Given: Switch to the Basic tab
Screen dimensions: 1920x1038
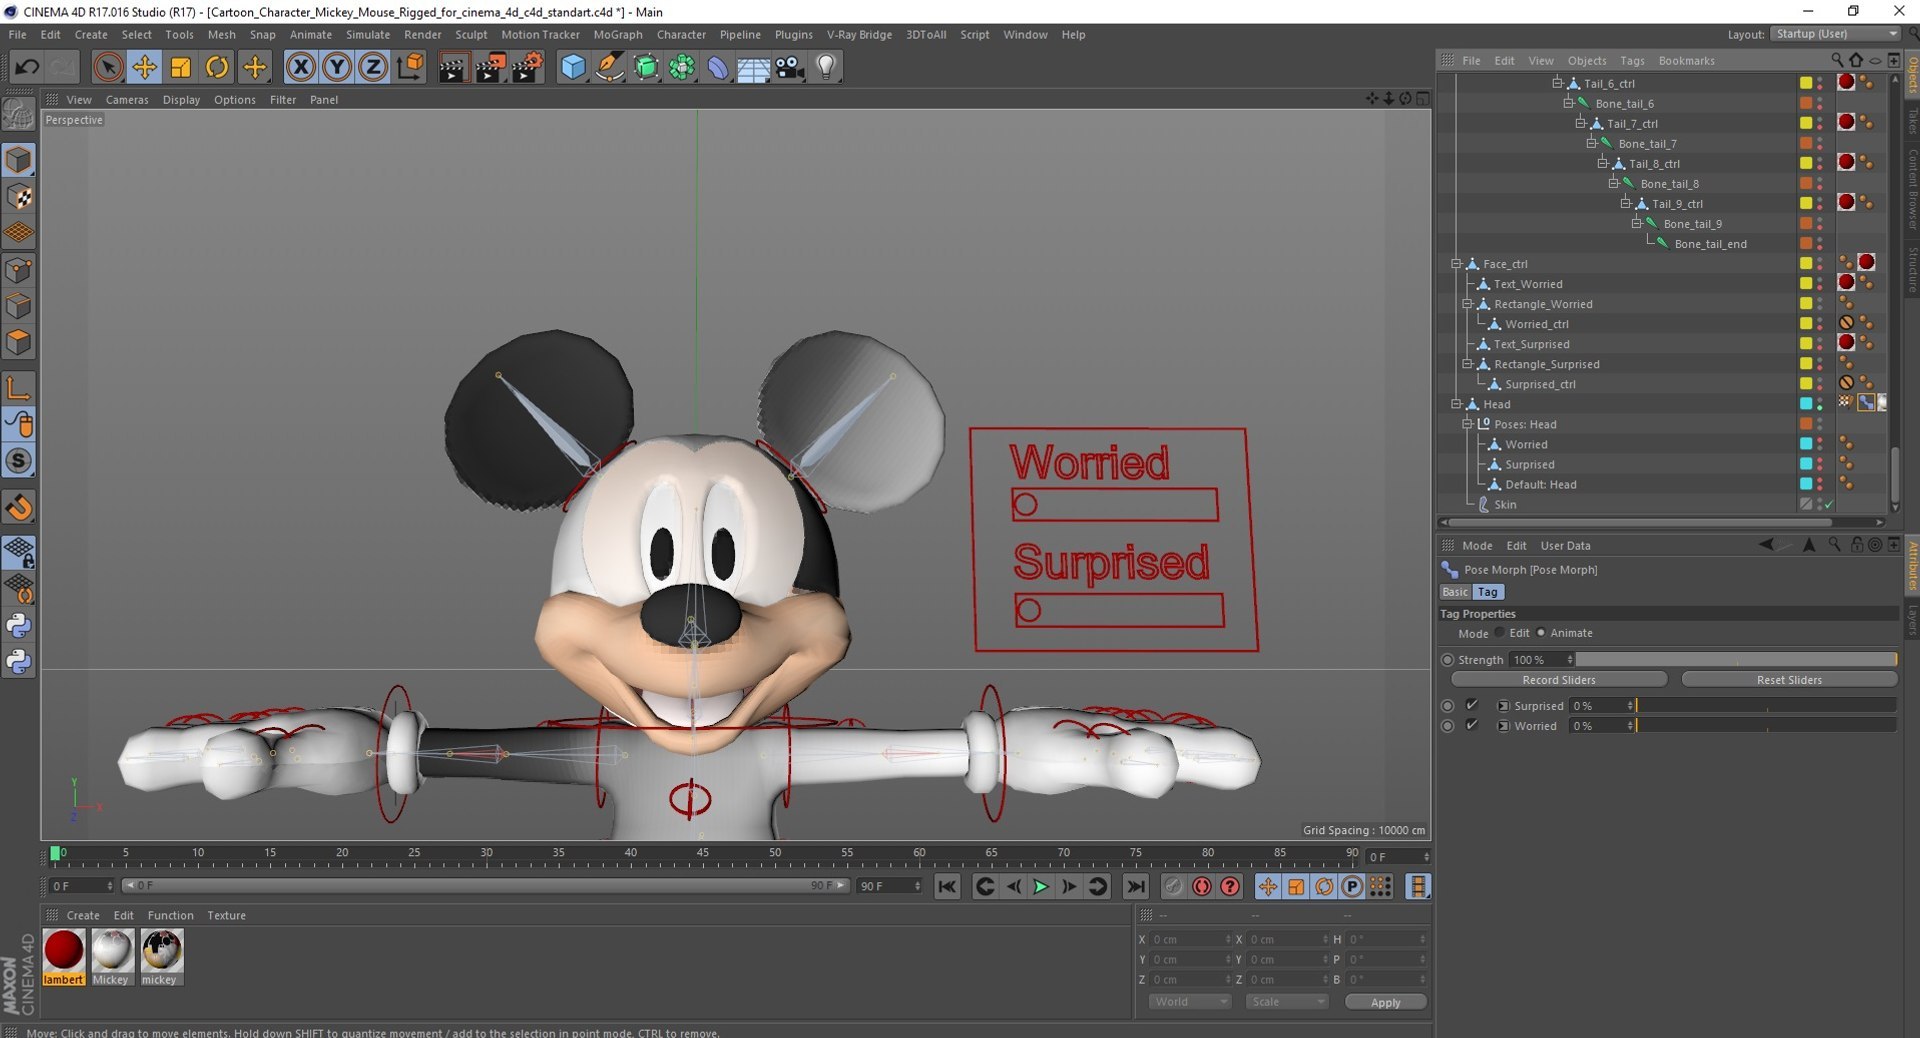Looking at the screenshot, I should pyautogui.click(x=1455, y=592).
